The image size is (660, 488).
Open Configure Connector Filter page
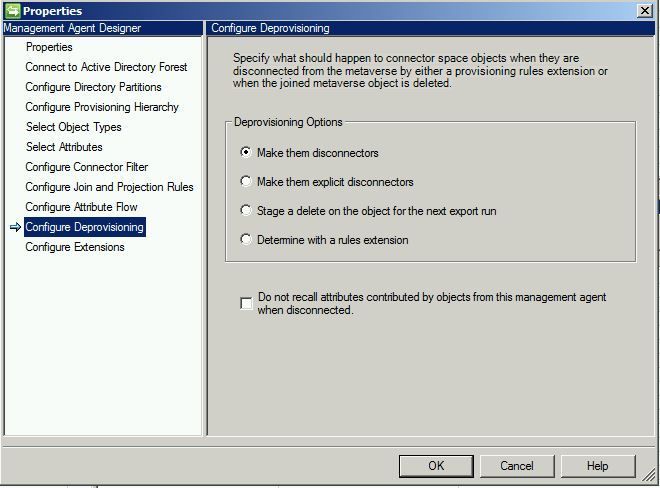click(x=86, y=167)
